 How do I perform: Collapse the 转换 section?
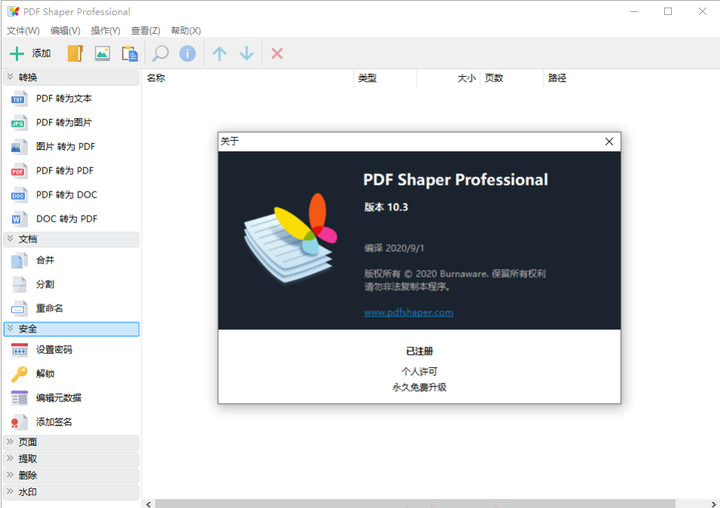click(71, 78)
